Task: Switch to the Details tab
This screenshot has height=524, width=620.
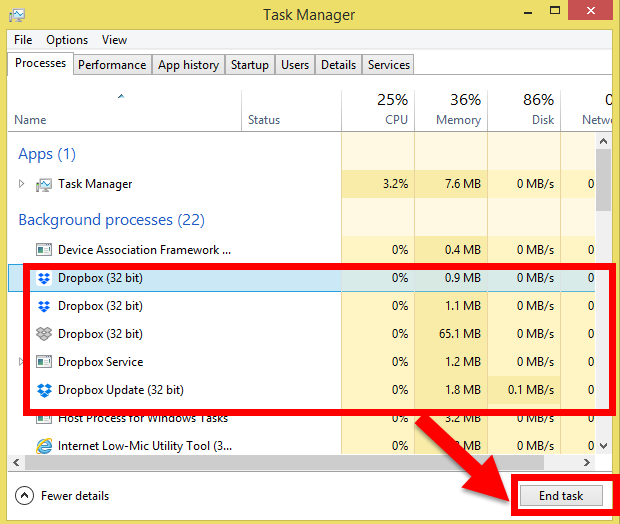Action: click(338, 65)
